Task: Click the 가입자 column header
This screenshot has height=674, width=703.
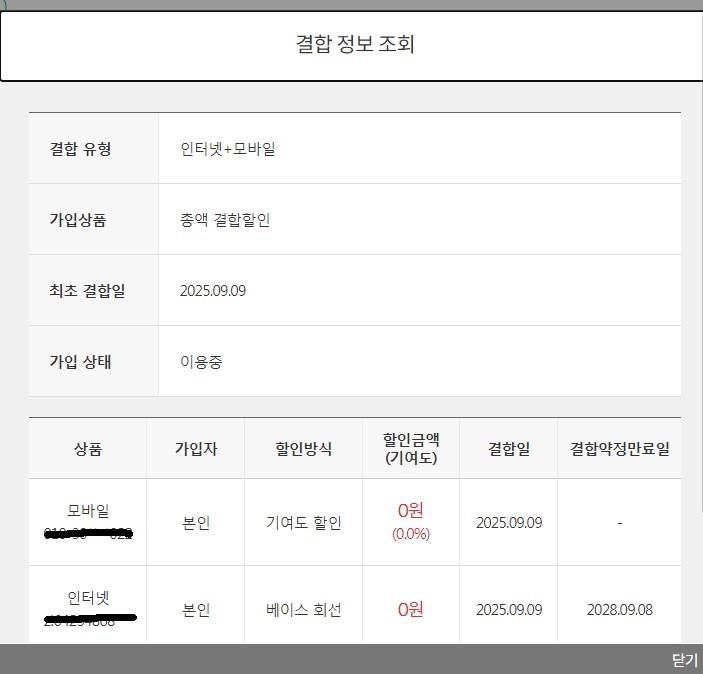Action: [196, 449]
